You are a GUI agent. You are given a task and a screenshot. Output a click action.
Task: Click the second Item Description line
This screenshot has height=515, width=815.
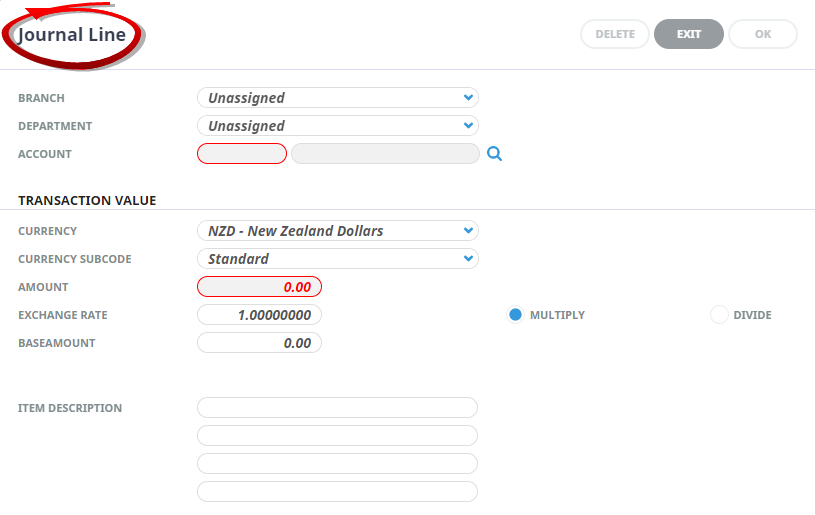tap(337, 436)
